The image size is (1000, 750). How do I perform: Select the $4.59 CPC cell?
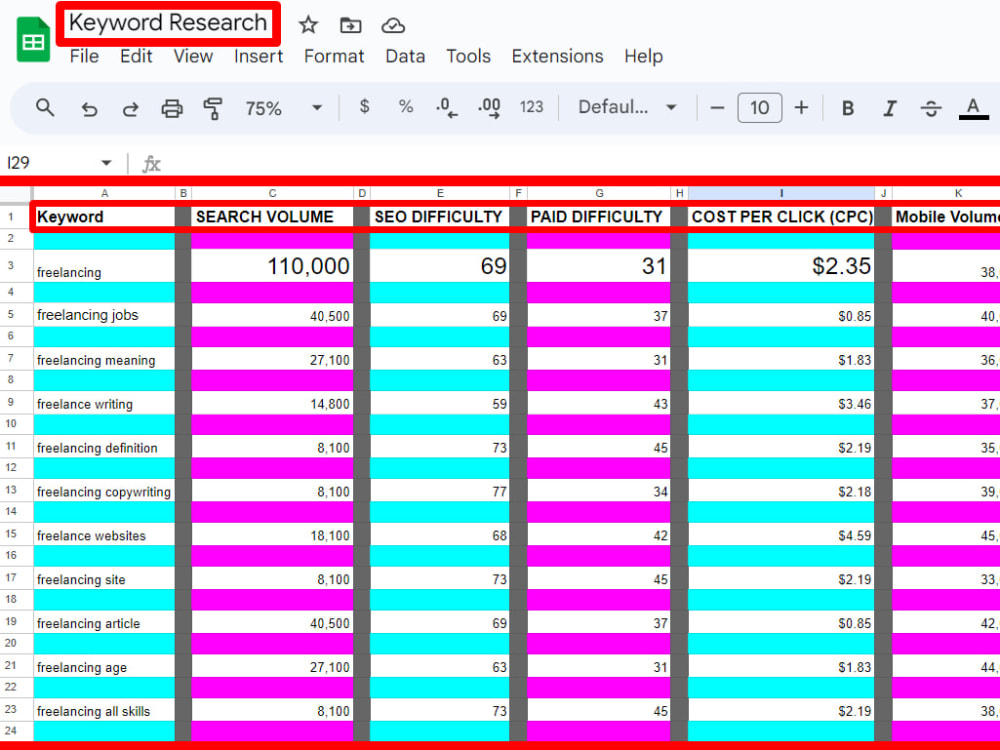781,534
